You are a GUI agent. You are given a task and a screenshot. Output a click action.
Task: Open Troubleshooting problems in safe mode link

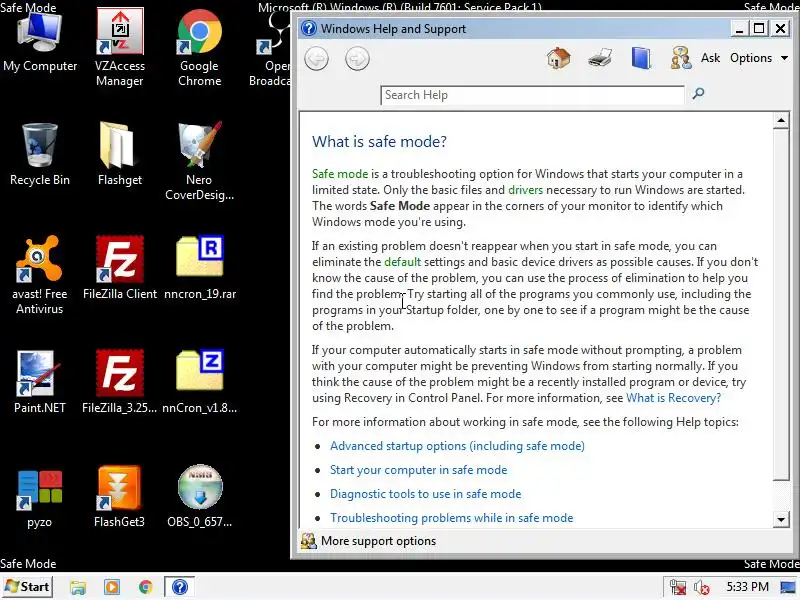click(452, 518)
